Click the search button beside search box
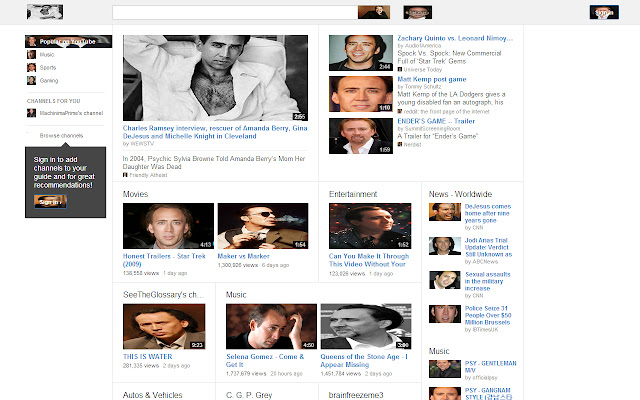 point(374,12)
